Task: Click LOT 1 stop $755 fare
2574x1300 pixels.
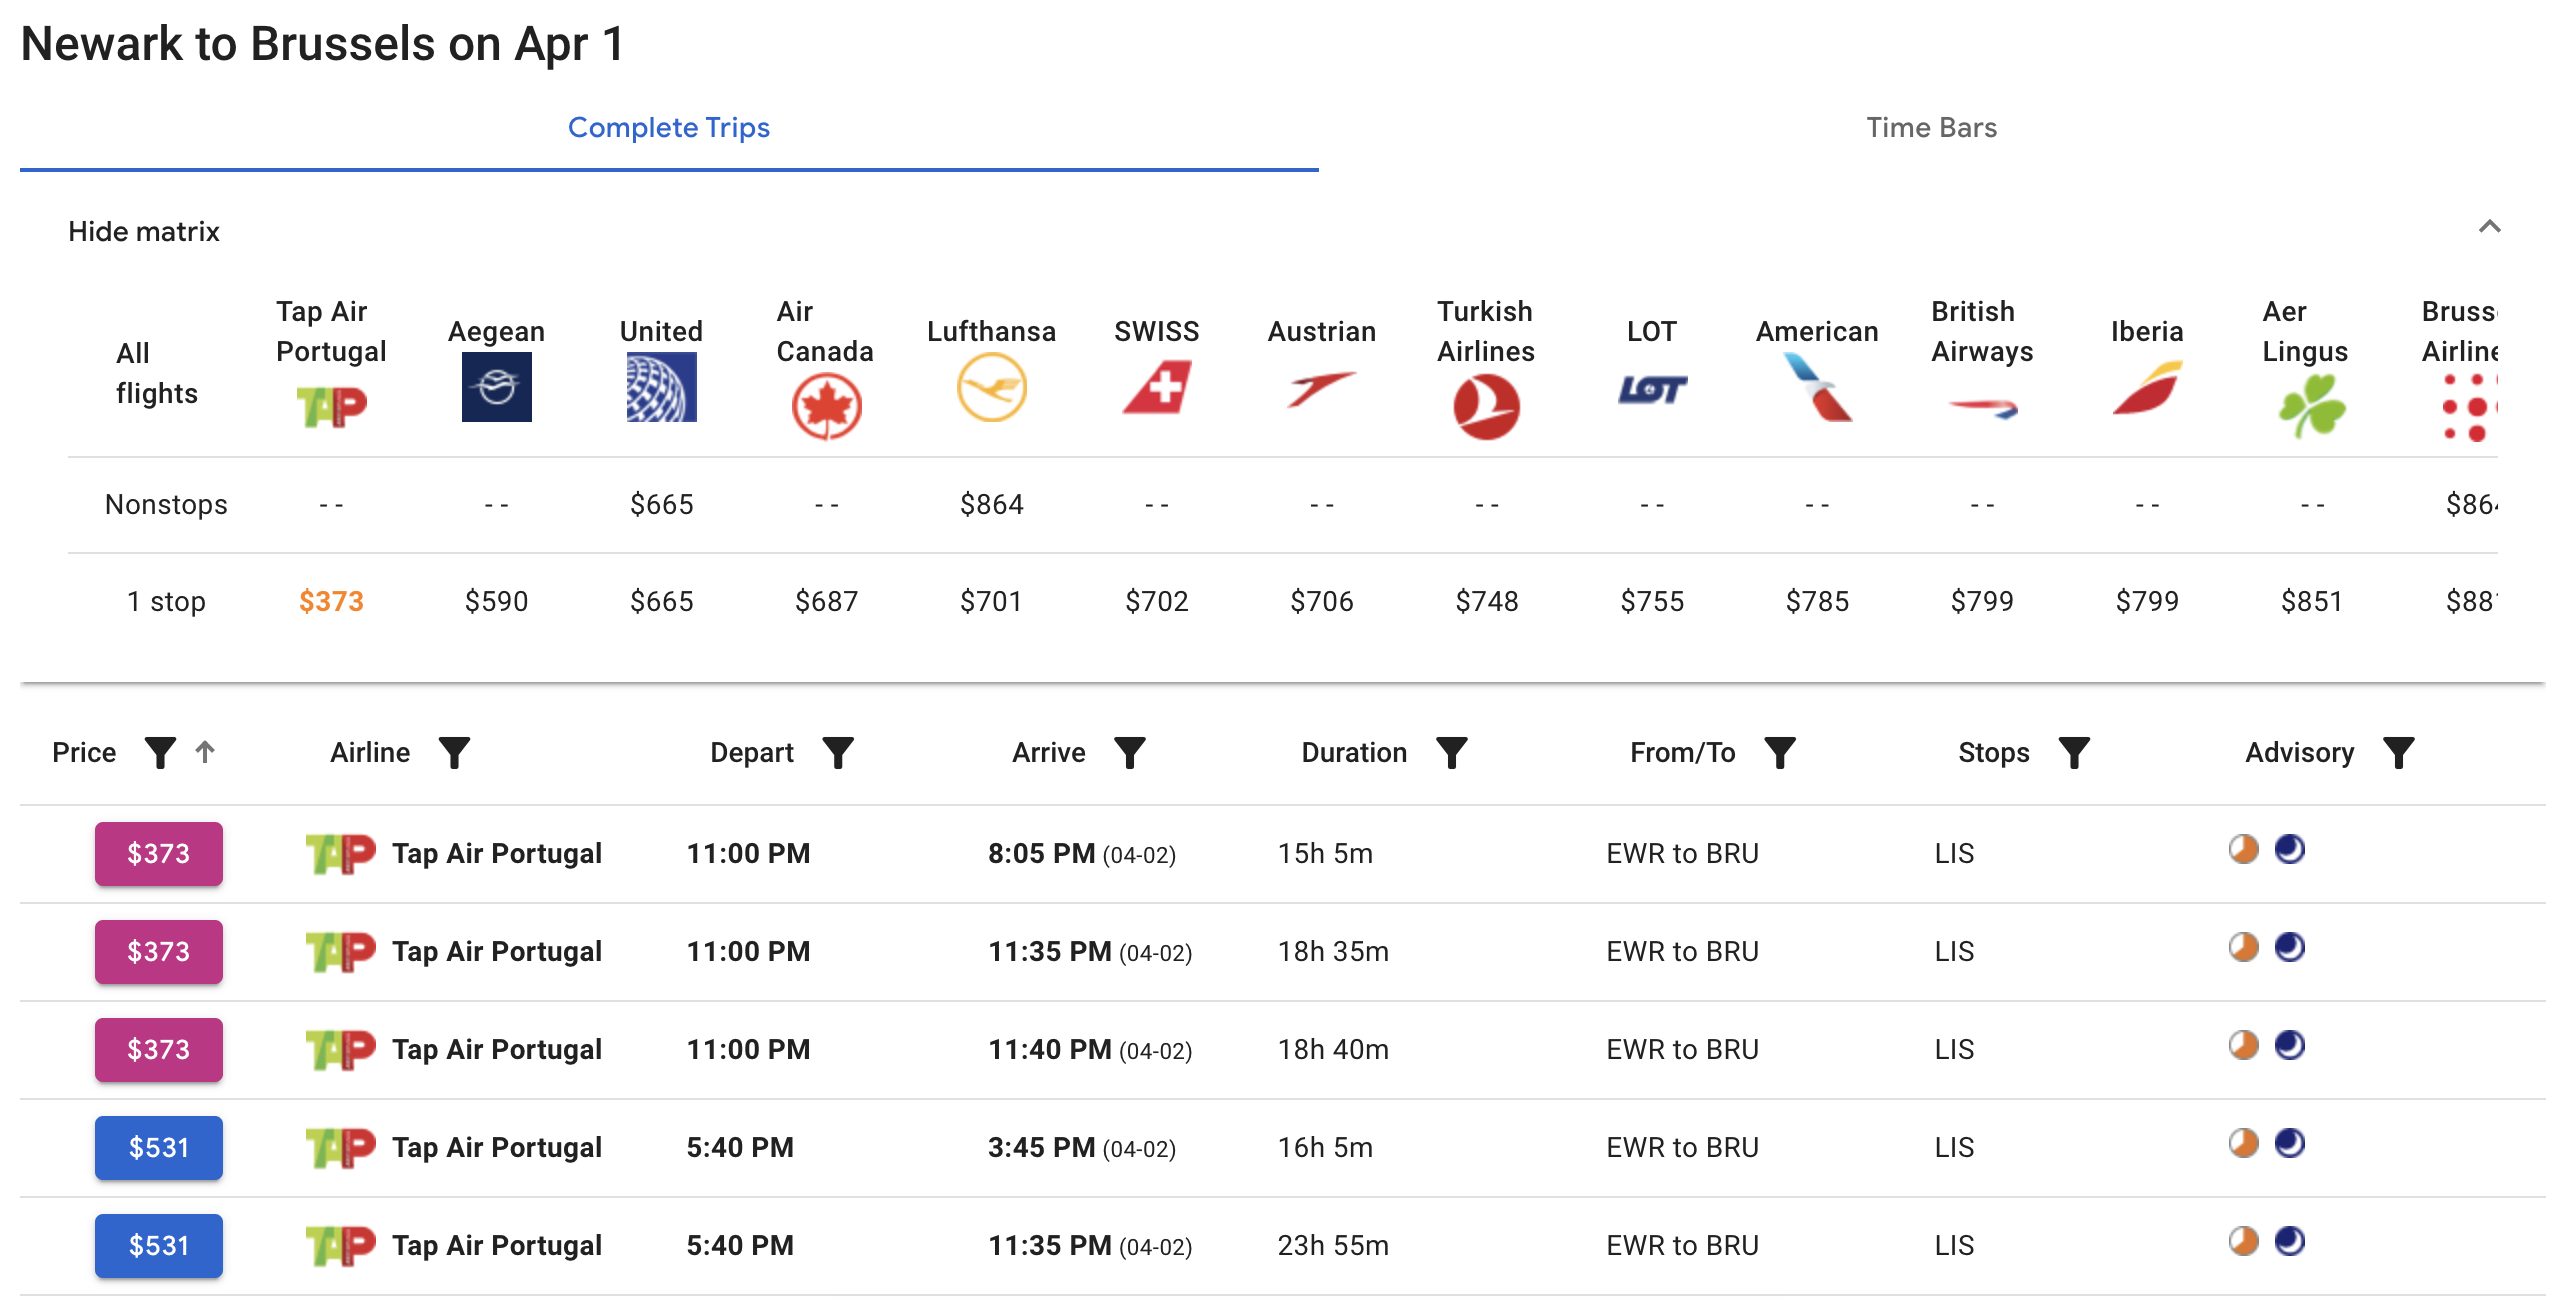Action: pos(1652,601)
